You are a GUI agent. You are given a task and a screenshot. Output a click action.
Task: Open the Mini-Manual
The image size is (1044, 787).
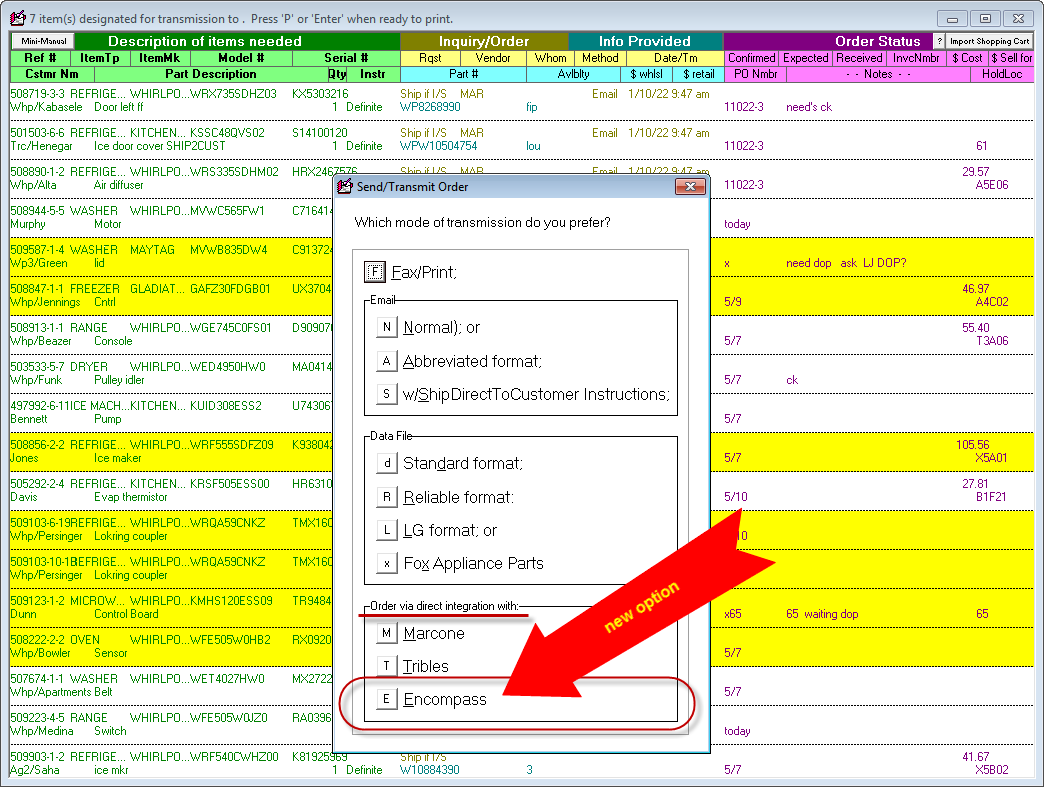pyautogui.click(x=42, y=41)
